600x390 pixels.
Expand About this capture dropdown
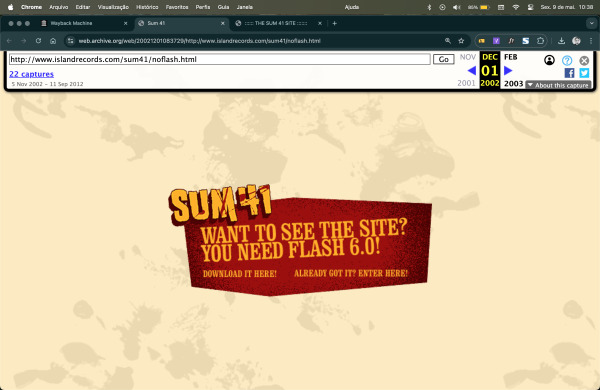[x=558, y=85]
